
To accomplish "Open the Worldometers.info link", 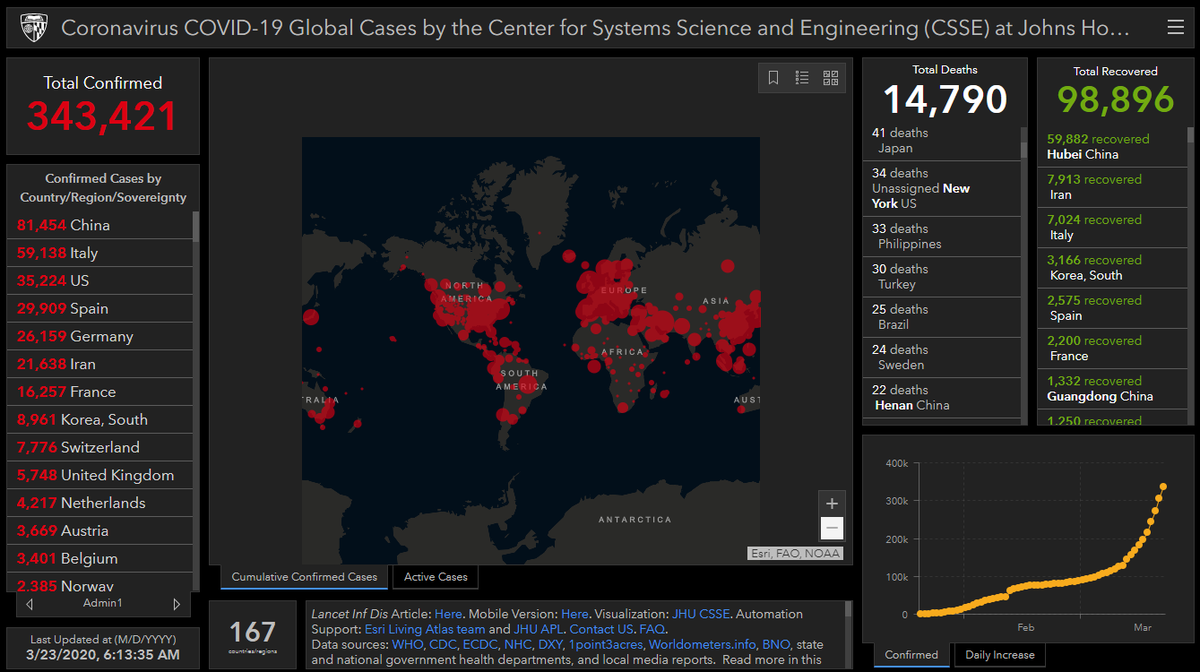I will (x=703, y=644).
